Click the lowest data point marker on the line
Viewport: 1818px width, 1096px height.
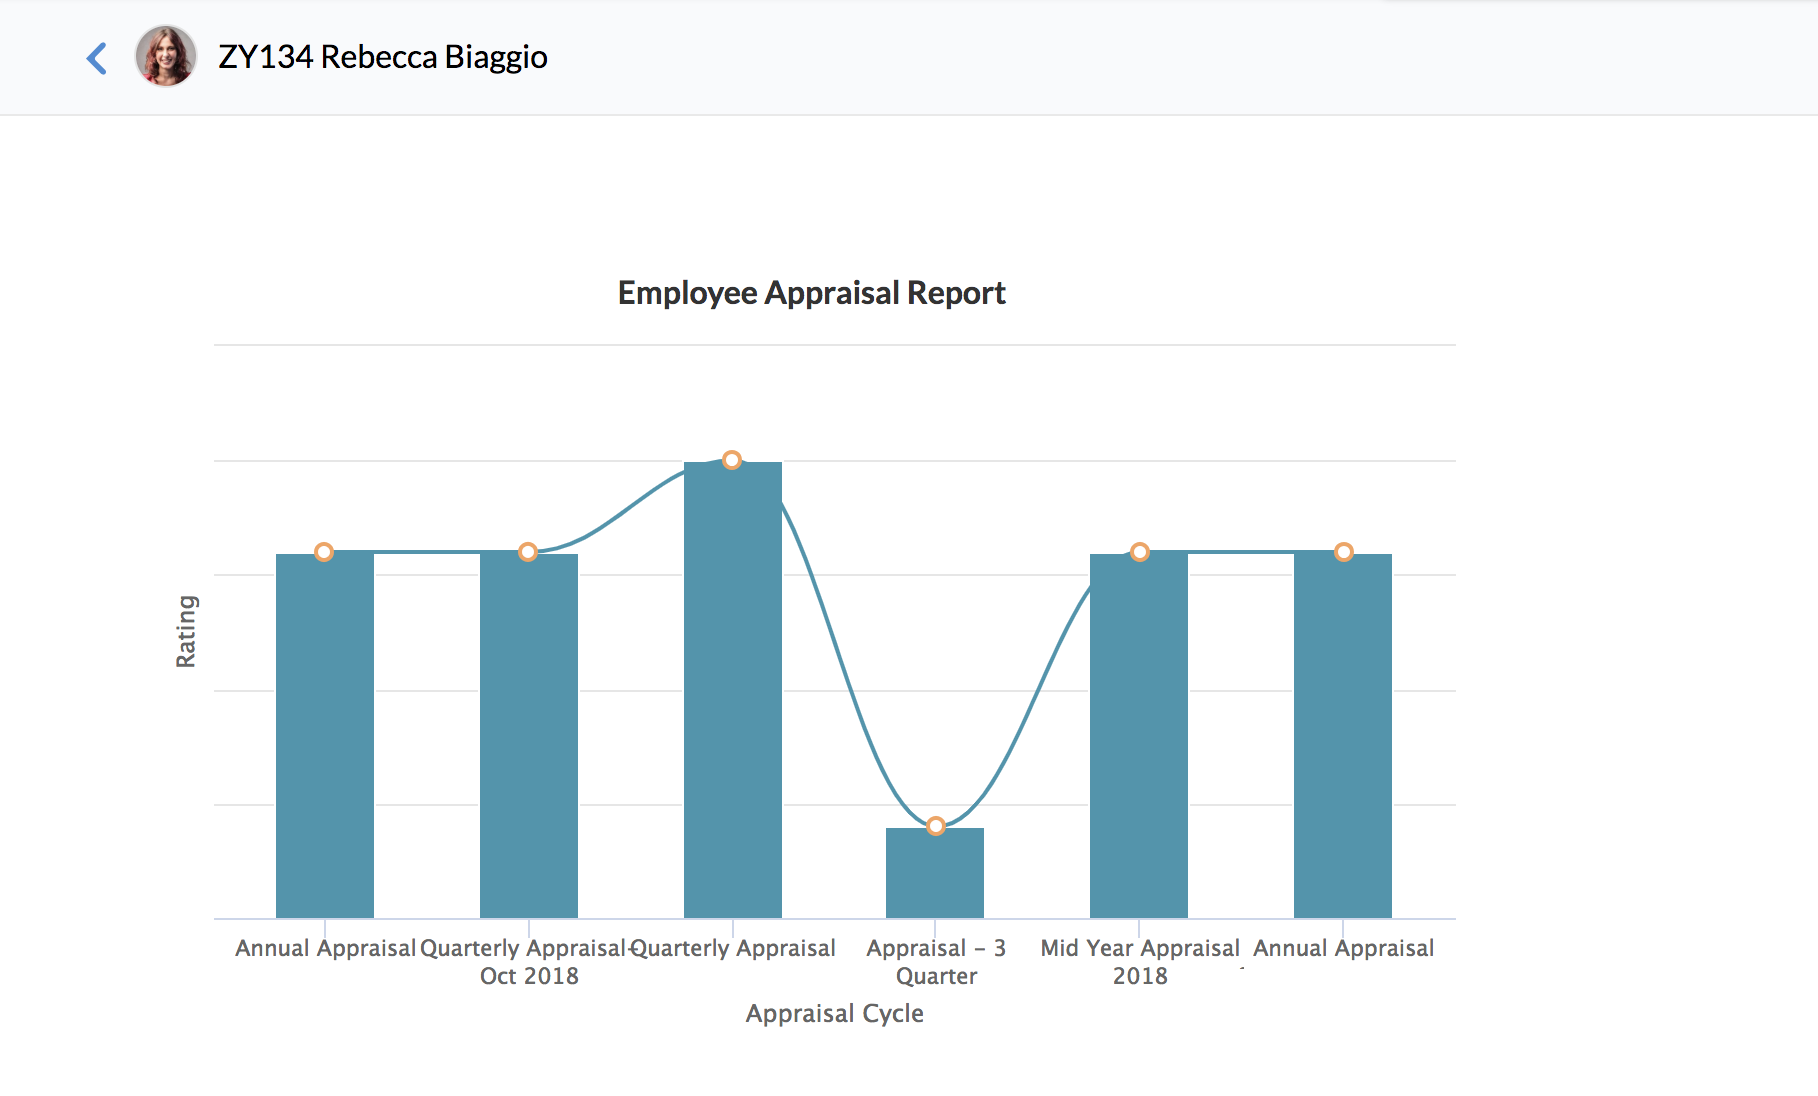(936, 826)
